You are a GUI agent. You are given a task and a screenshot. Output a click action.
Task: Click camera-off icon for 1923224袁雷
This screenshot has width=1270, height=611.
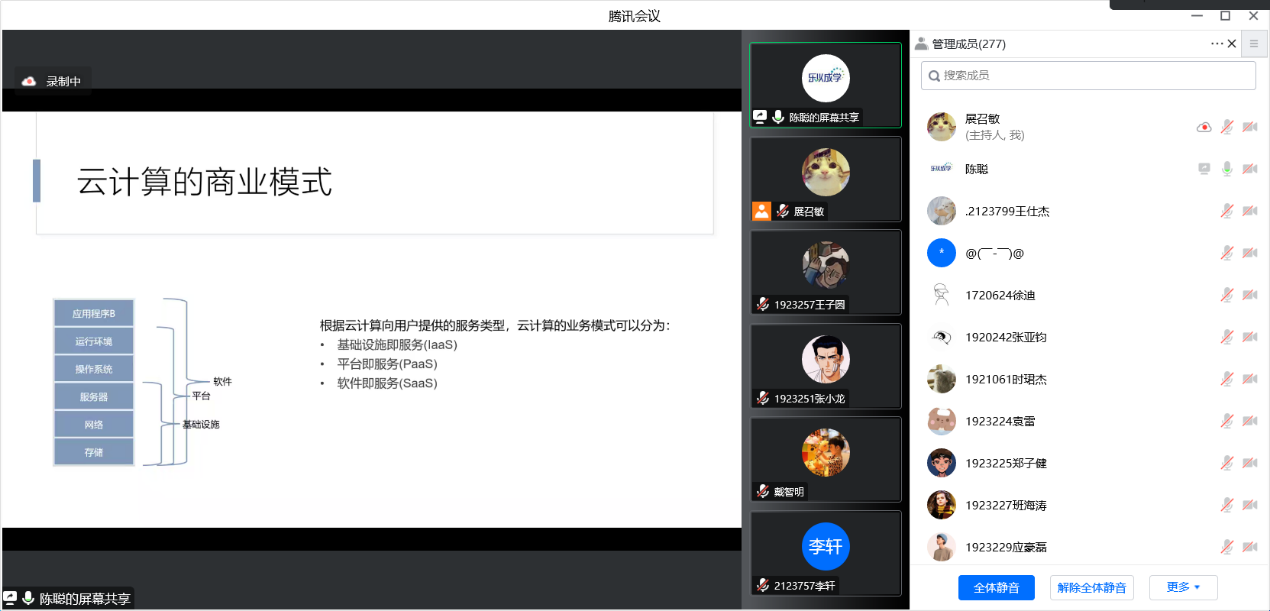point(1249,421)
